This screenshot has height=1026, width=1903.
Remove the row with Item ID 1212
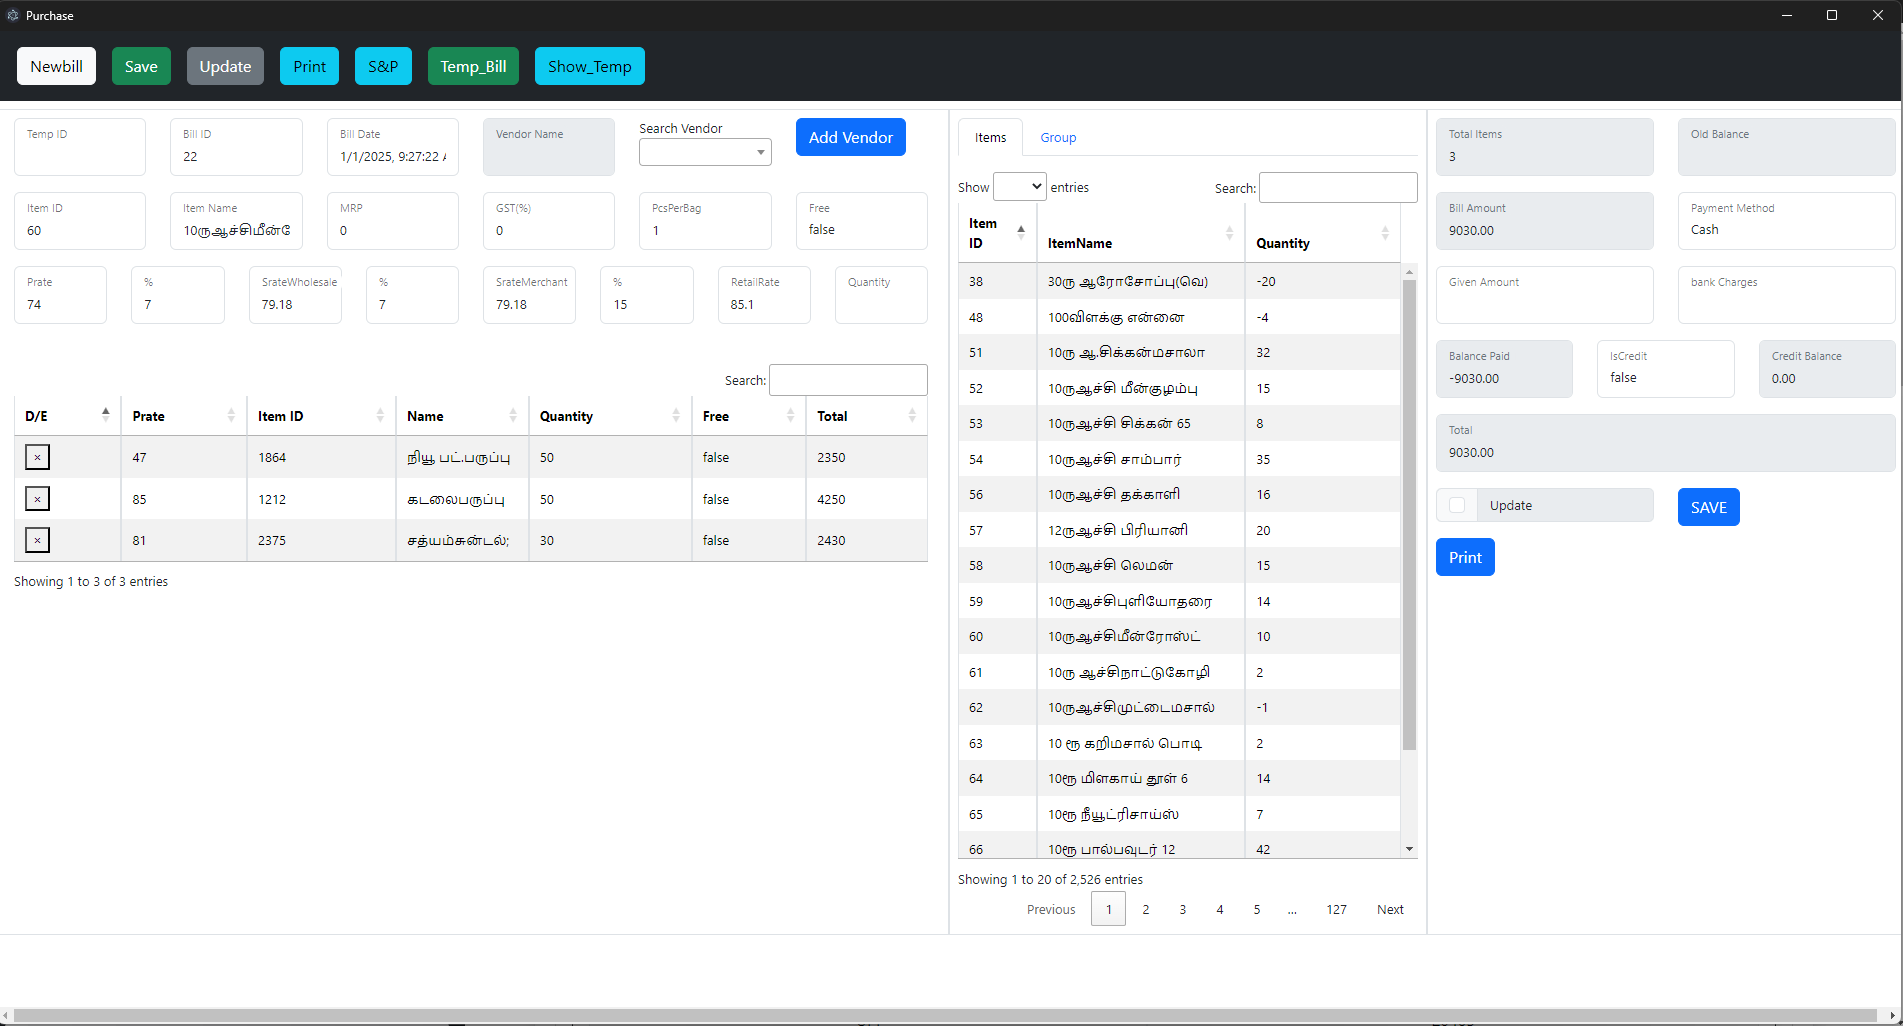point(37,499)
